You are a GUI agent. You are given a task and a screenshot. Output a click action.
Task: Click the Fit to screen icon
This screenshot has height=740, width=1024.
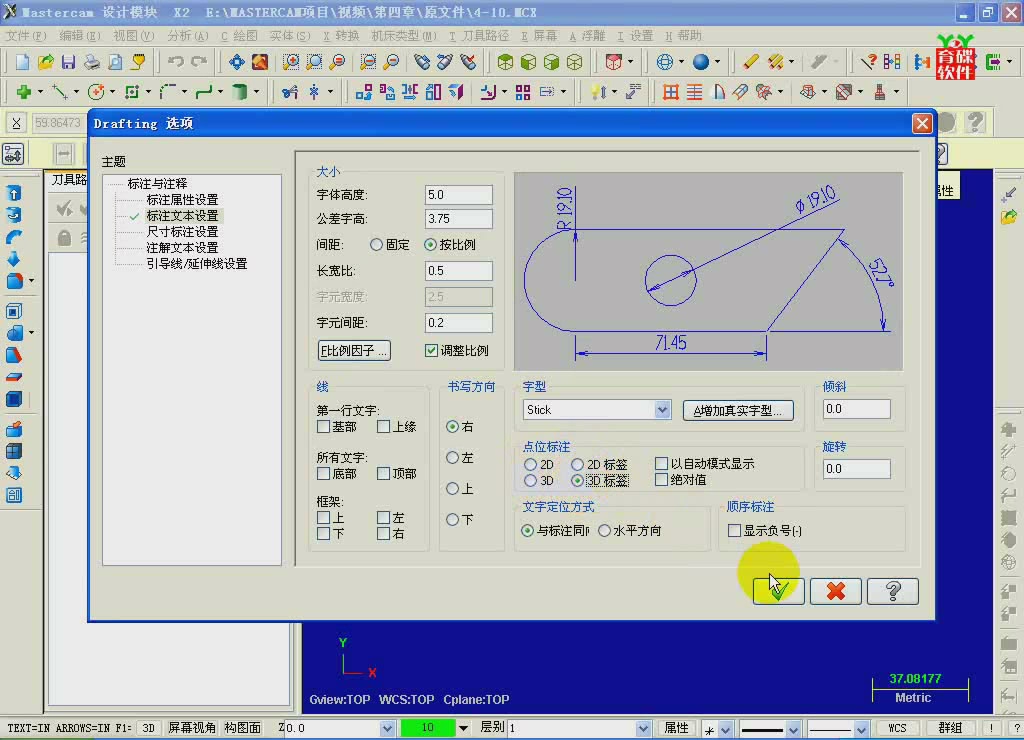click(236, 62)
